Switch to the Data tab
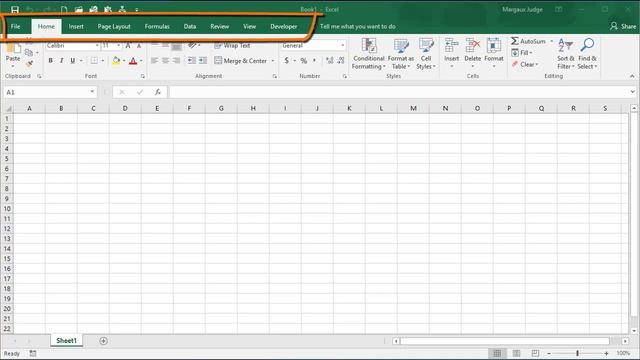 (x=190, y=27)
